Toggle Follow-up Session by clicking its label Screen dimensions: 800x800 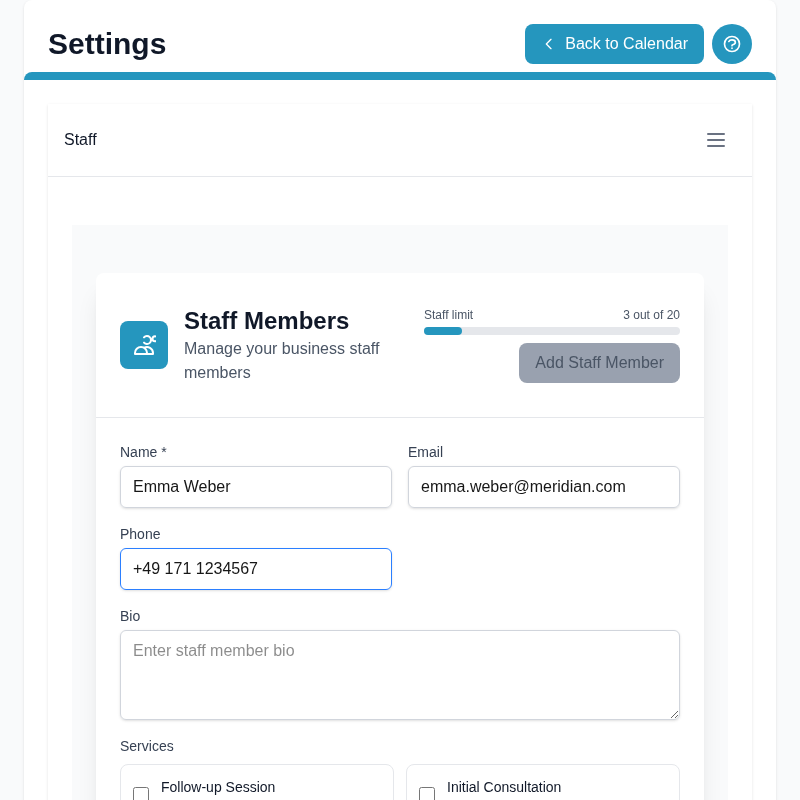tap(218, 787)
